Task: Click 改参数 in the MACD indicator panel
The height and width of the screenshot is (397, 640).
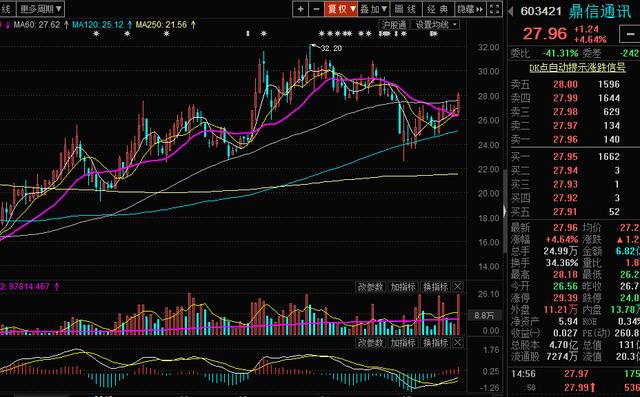Action: (x=370, y=343)
